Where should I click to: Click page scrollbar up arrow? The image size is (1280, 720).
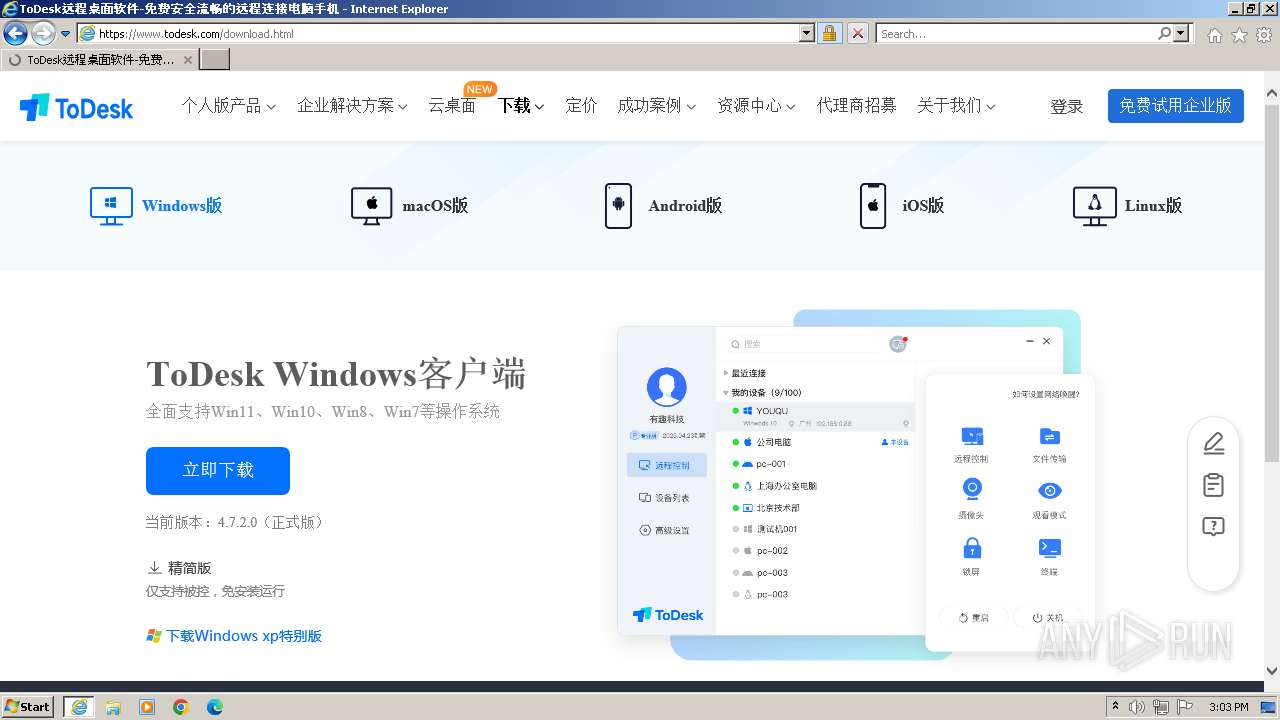point(1271,94)
